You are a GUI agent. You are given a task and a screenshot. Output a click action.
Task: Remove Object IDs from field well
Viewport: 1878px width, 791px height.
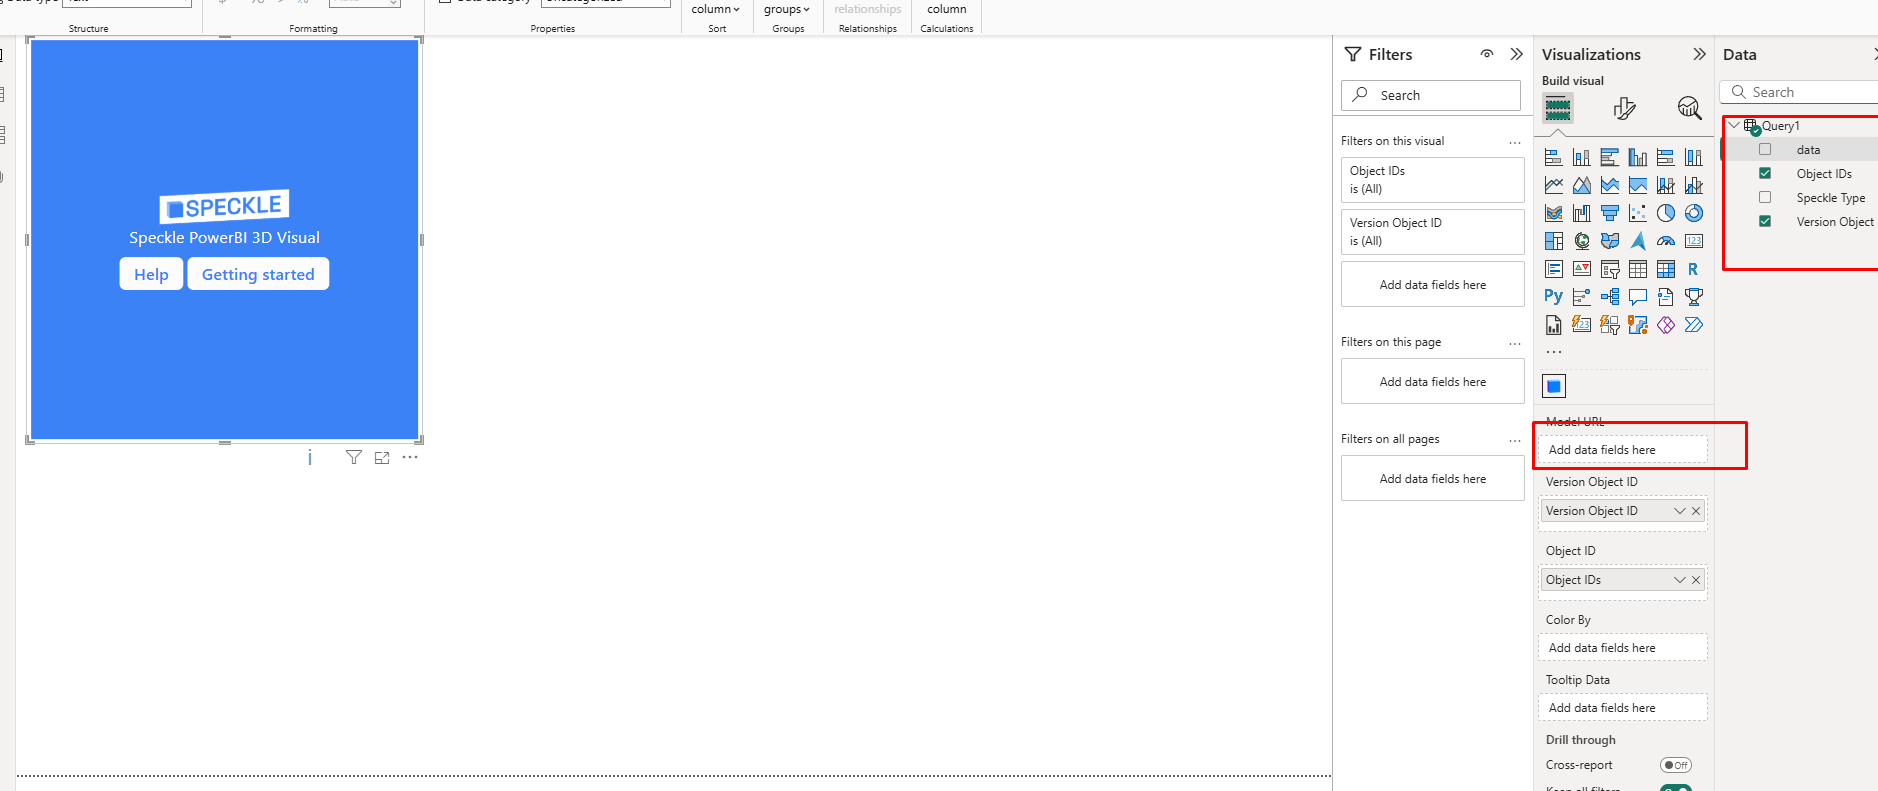1696,580
